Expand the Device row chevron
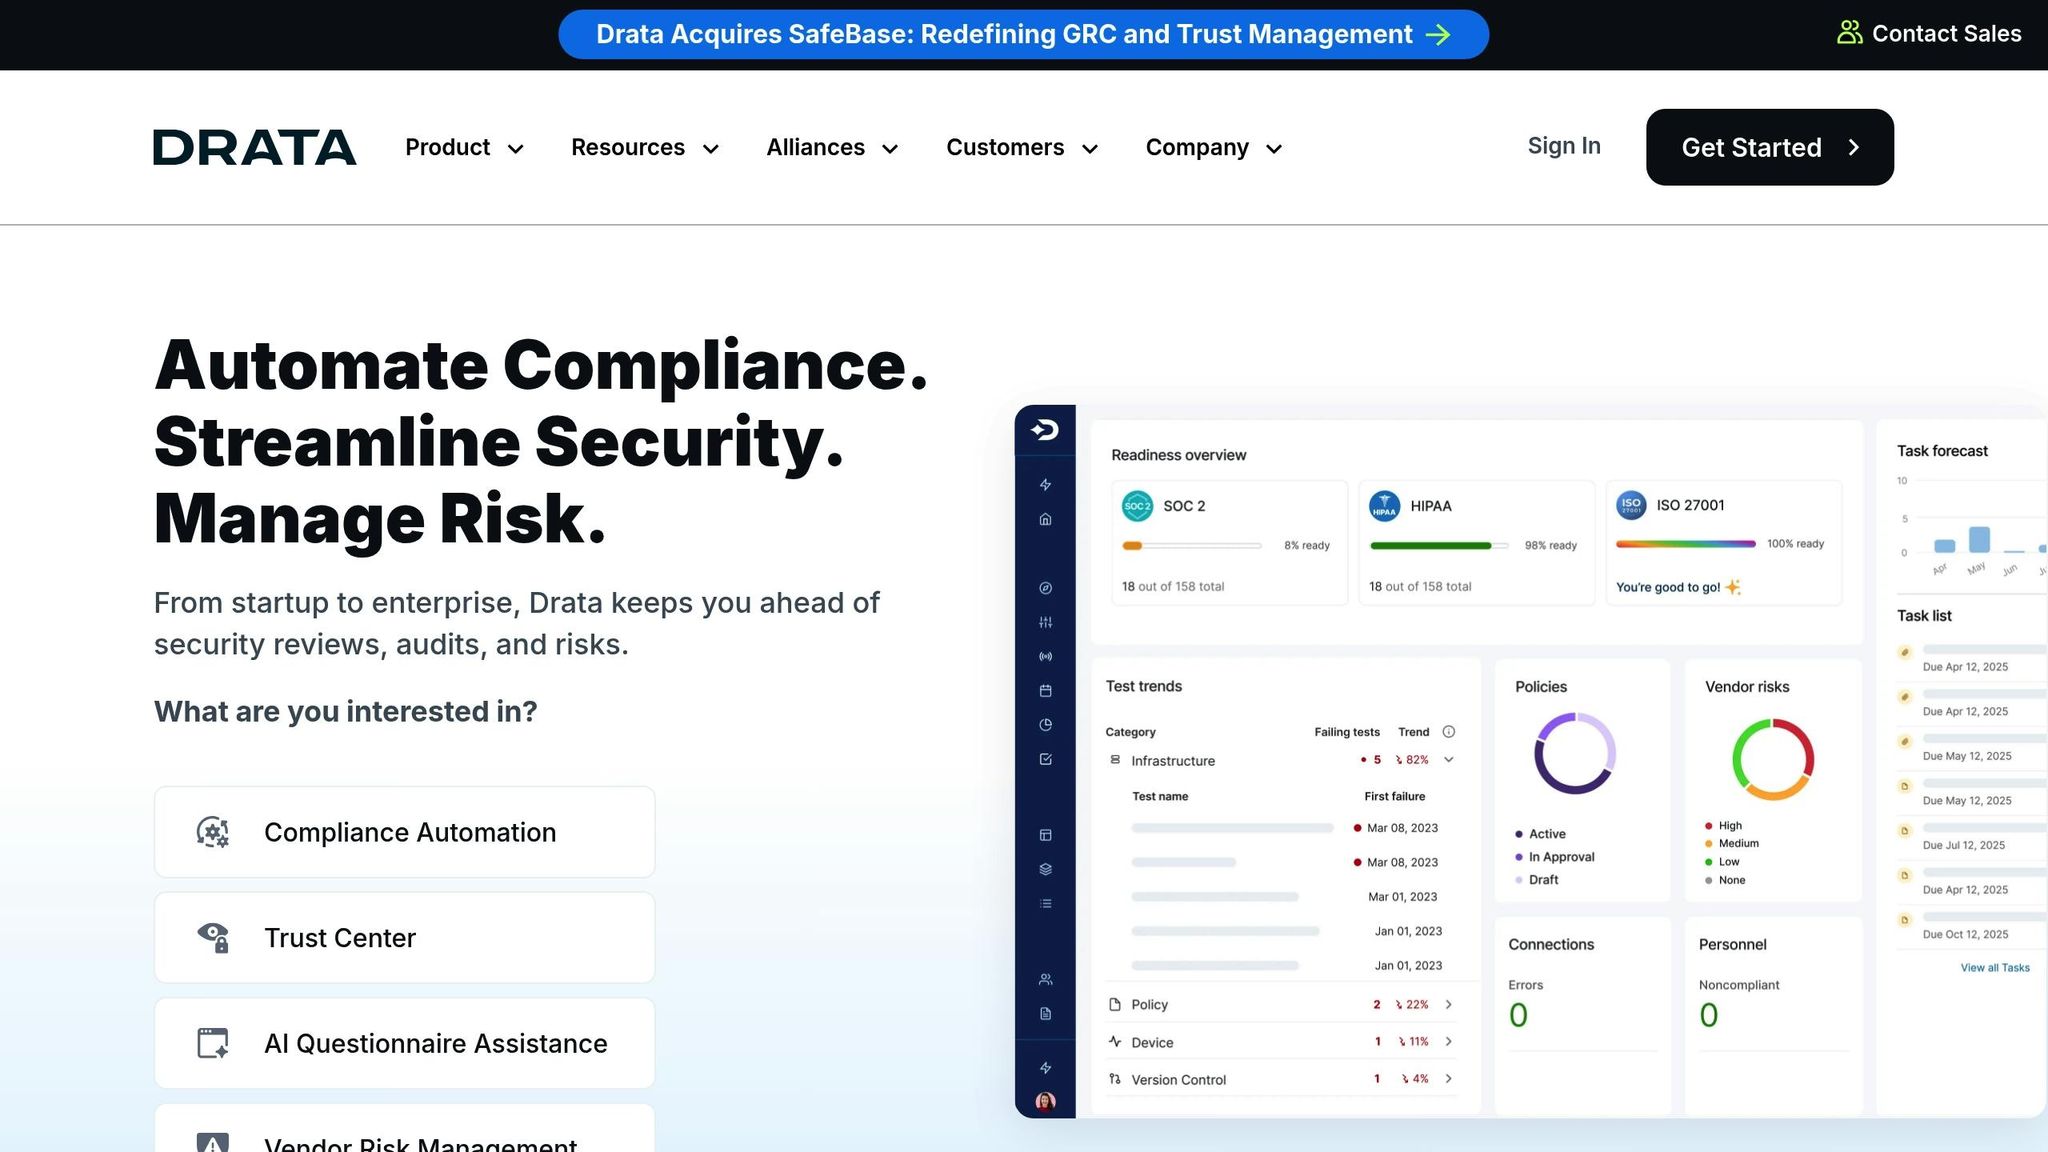 pyautogui.click(x=1449, y=1041)
